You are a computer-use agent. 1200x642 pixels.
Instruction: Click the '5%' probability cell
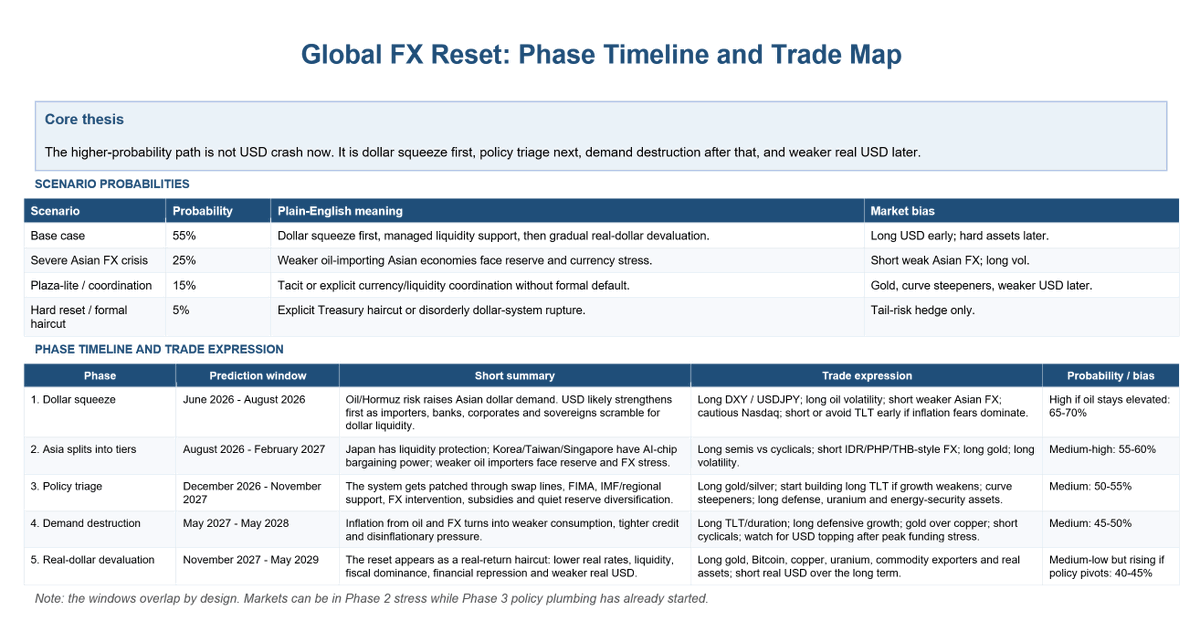218,317
